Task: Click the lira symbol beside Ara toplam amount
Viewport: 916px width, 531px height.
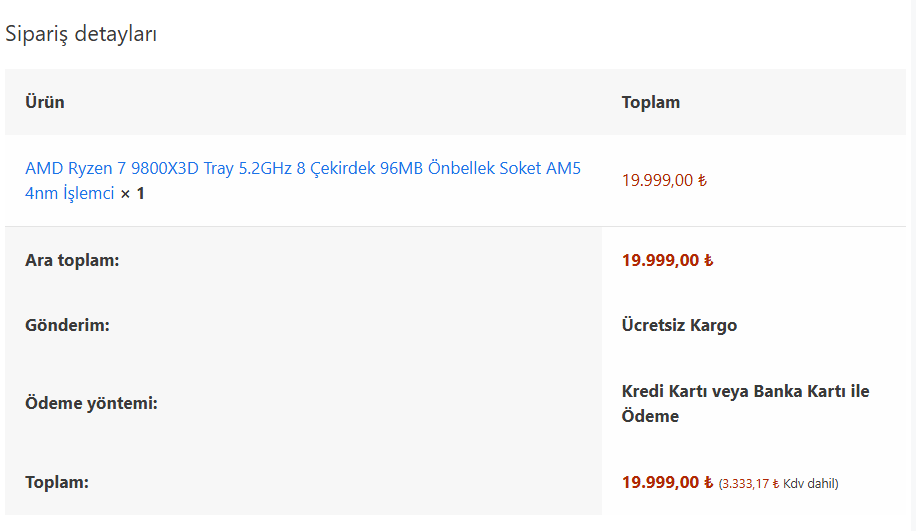Action: point(708,261)
